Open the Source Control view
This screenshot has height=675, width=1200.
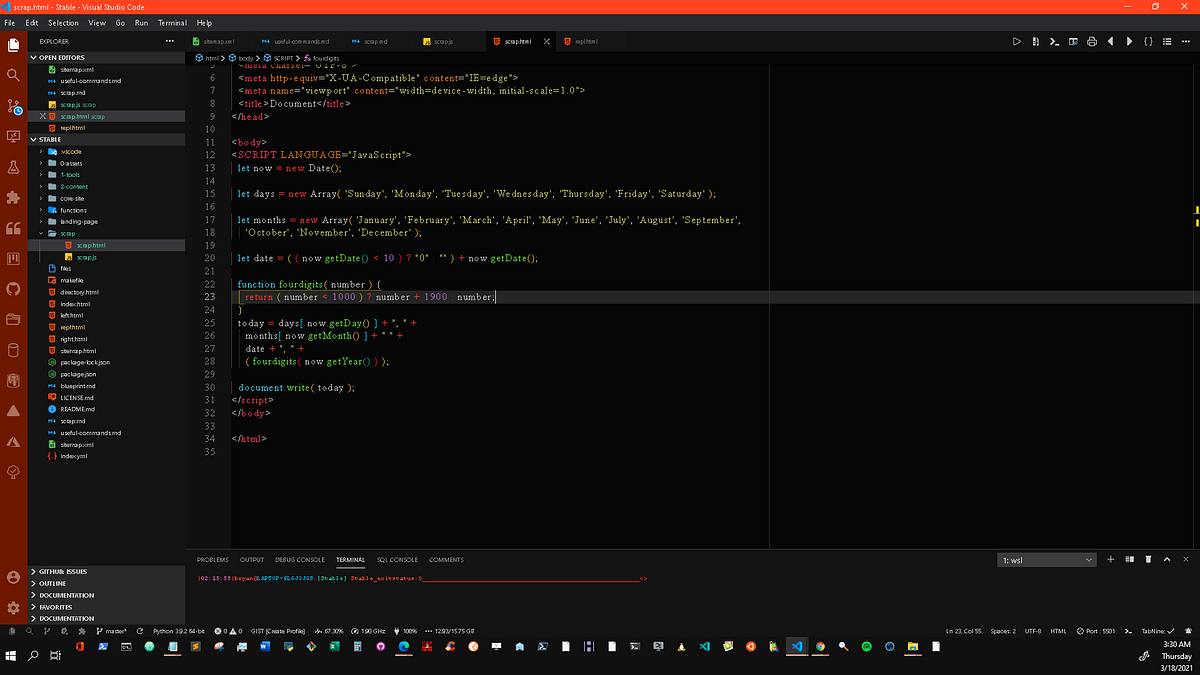[x=13, y=105]
